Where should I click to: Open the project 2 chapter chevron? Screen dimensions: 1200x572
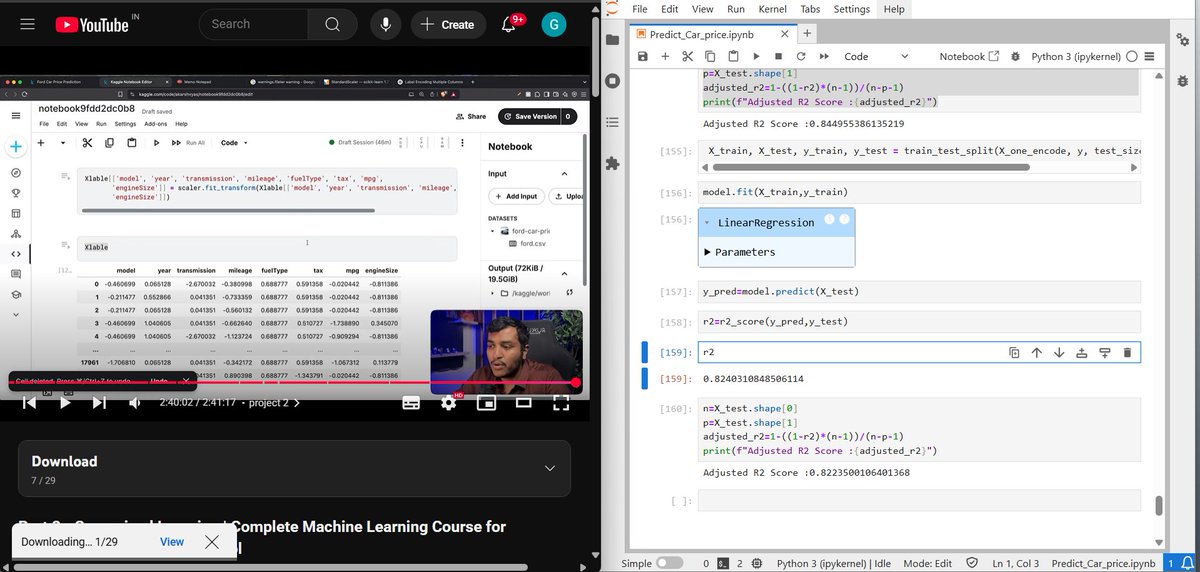pos(295,403)
